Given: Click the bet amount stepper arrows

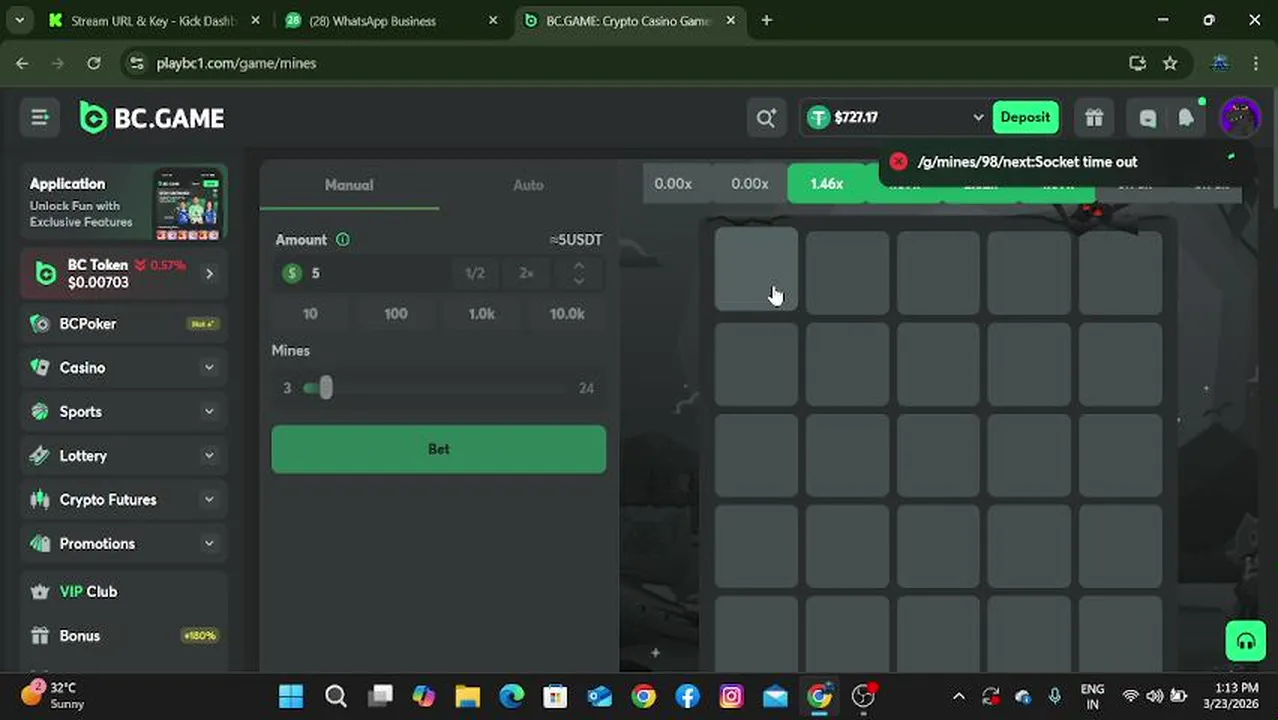Looking at the screenshot, I should tap(578, 273).
